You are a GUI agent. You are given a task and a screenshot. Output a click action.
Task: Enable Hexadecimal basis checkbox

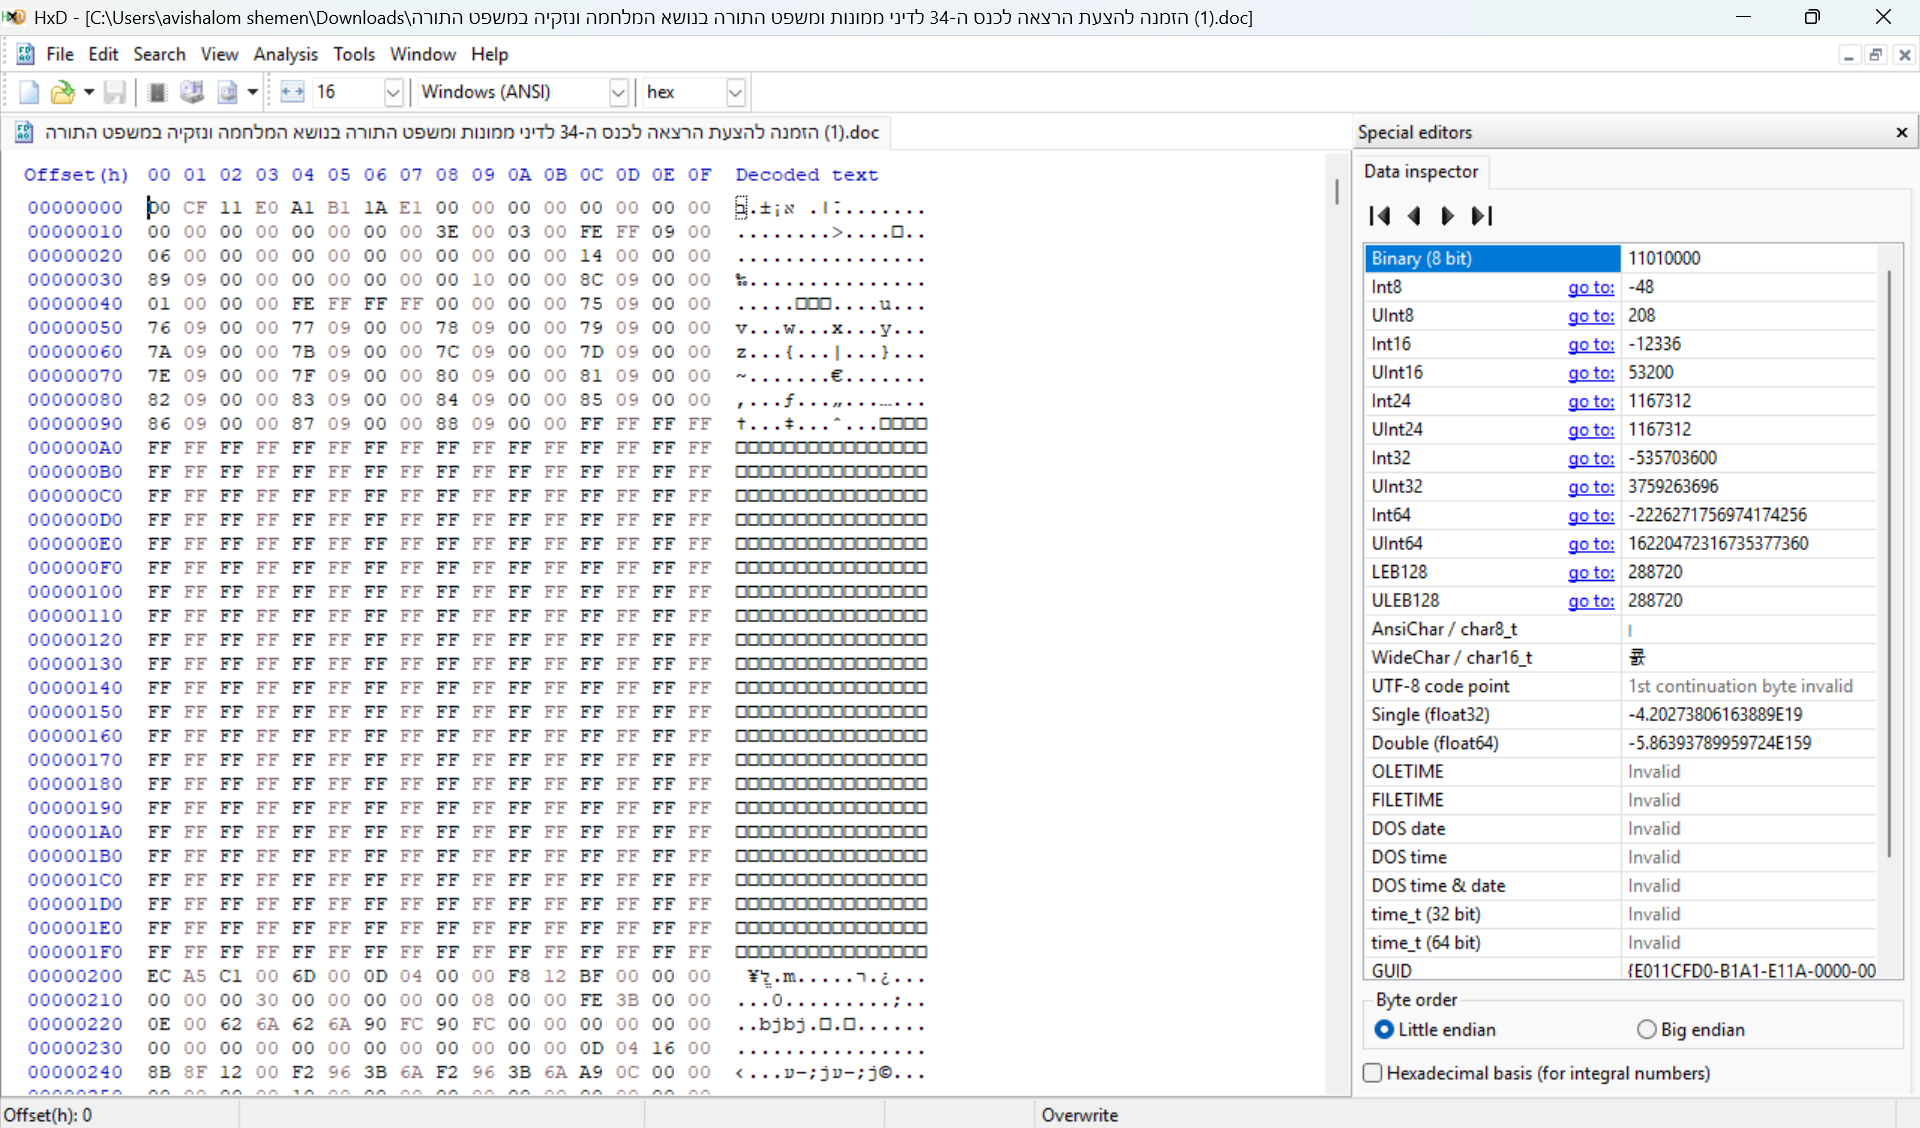coord(1373,1073)
